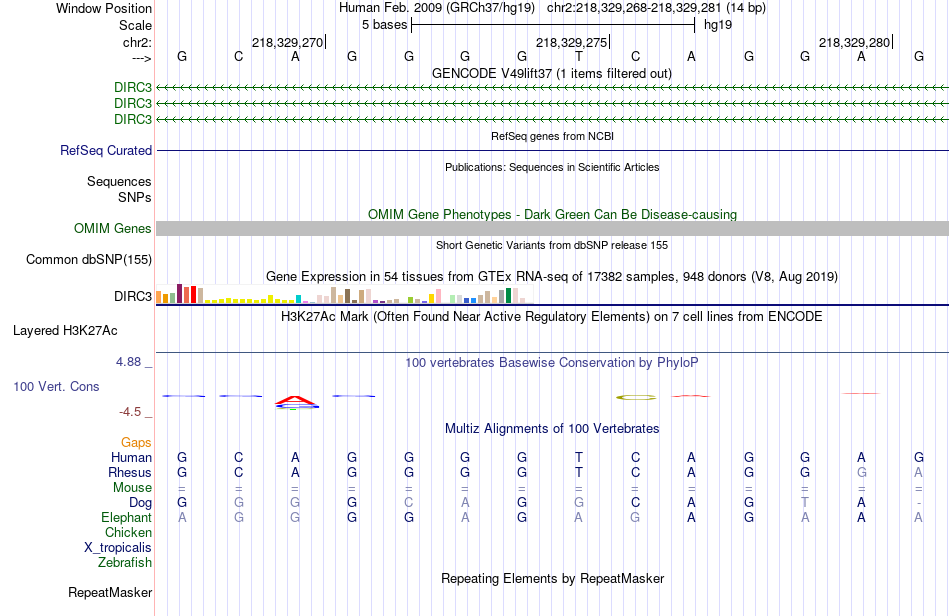This screenshot has height=616, width=950.
Task: Select the Chicken alignment row label
Action: point(128,532)
